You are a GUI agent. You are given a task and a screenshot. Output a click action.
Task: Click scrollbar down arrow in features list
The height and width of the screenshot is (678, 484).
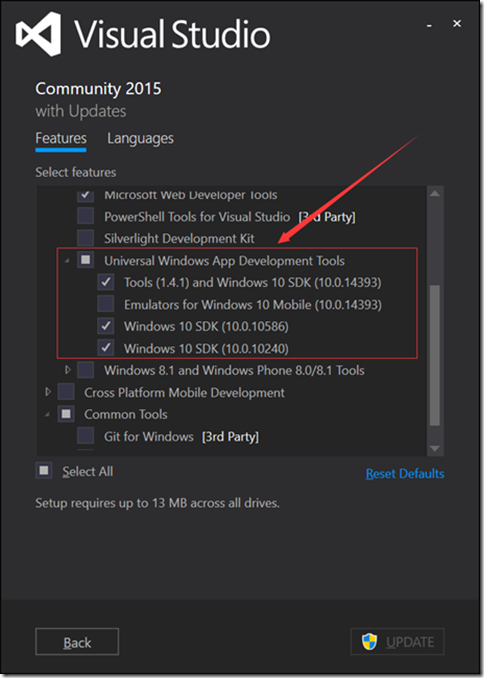(x=435, y=448)
